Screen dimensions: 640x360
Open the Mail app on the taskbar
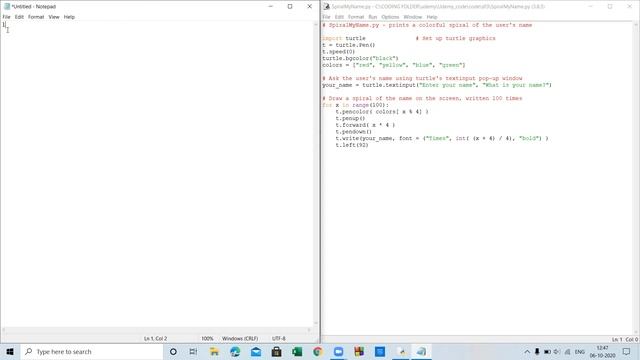[256, 351]
